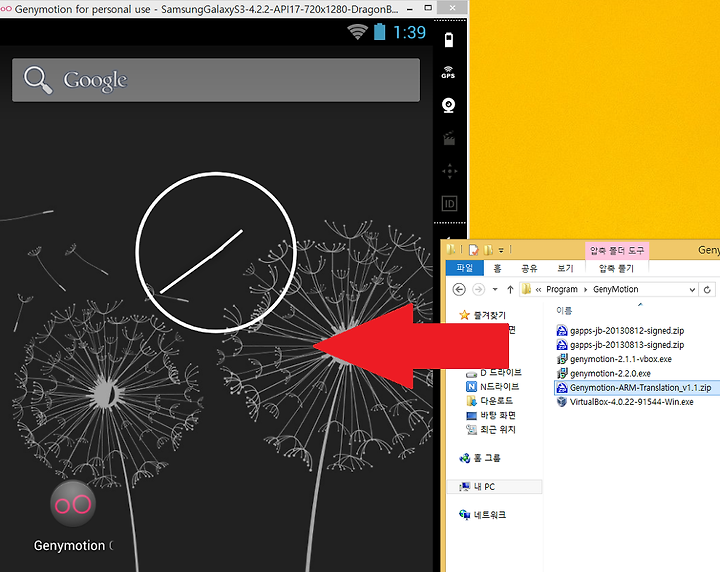Click 홈 그룹 in navigation pane

[x=486, y=458]
